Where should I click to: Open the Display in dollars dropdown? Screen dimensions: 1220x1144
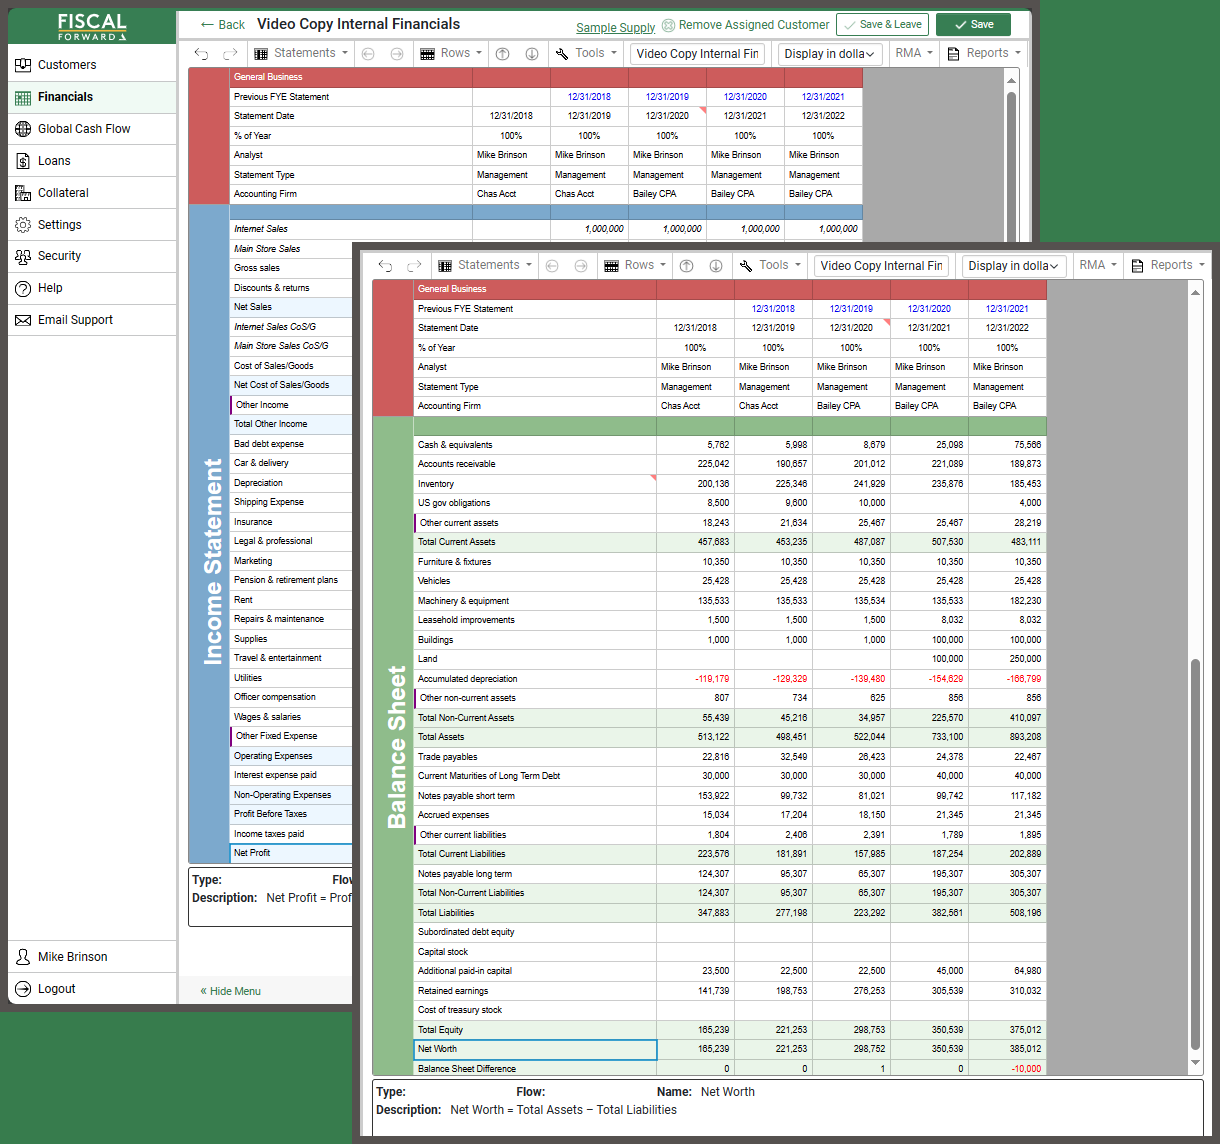(1013, 265)
